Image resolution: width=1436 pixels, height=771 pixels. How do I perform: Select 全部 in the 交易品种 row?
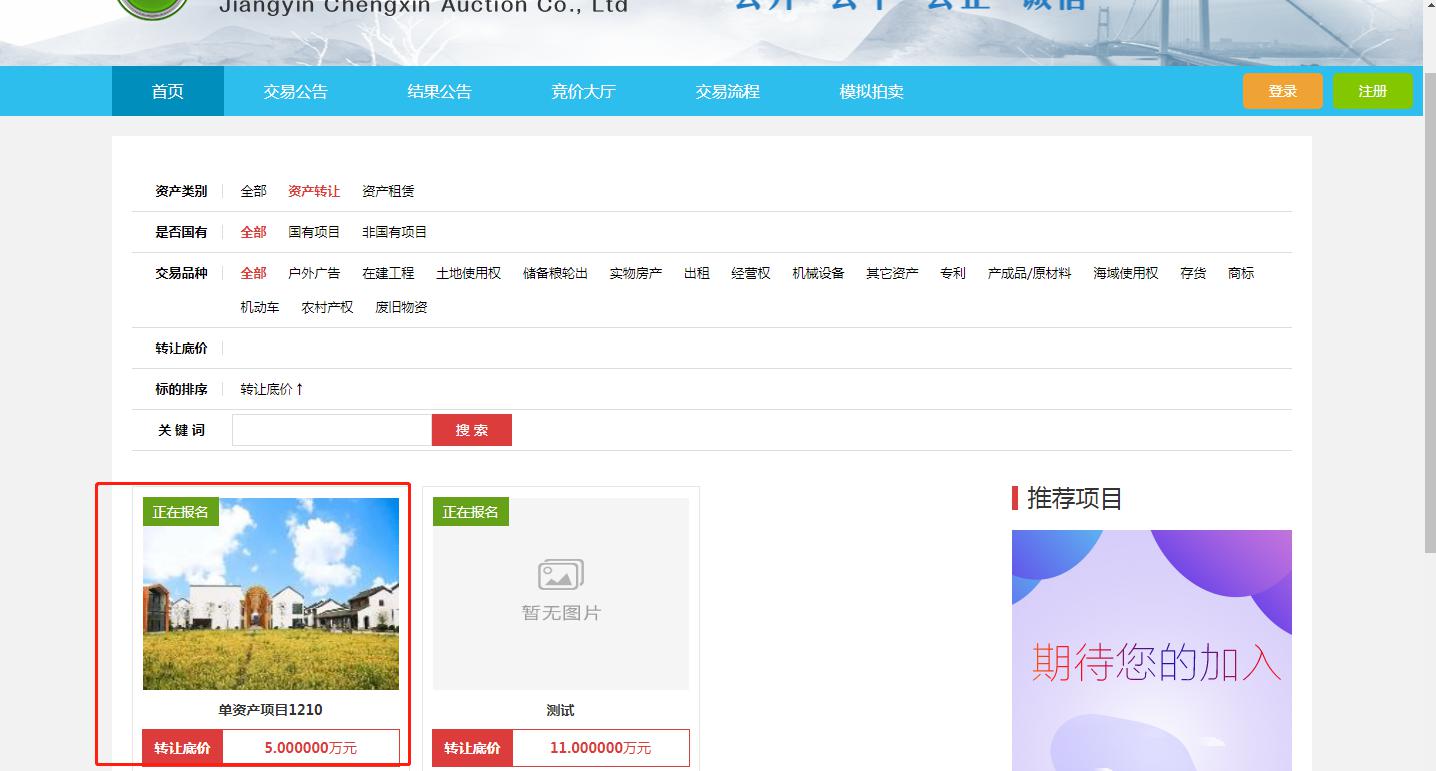click(x=254, y=273)
